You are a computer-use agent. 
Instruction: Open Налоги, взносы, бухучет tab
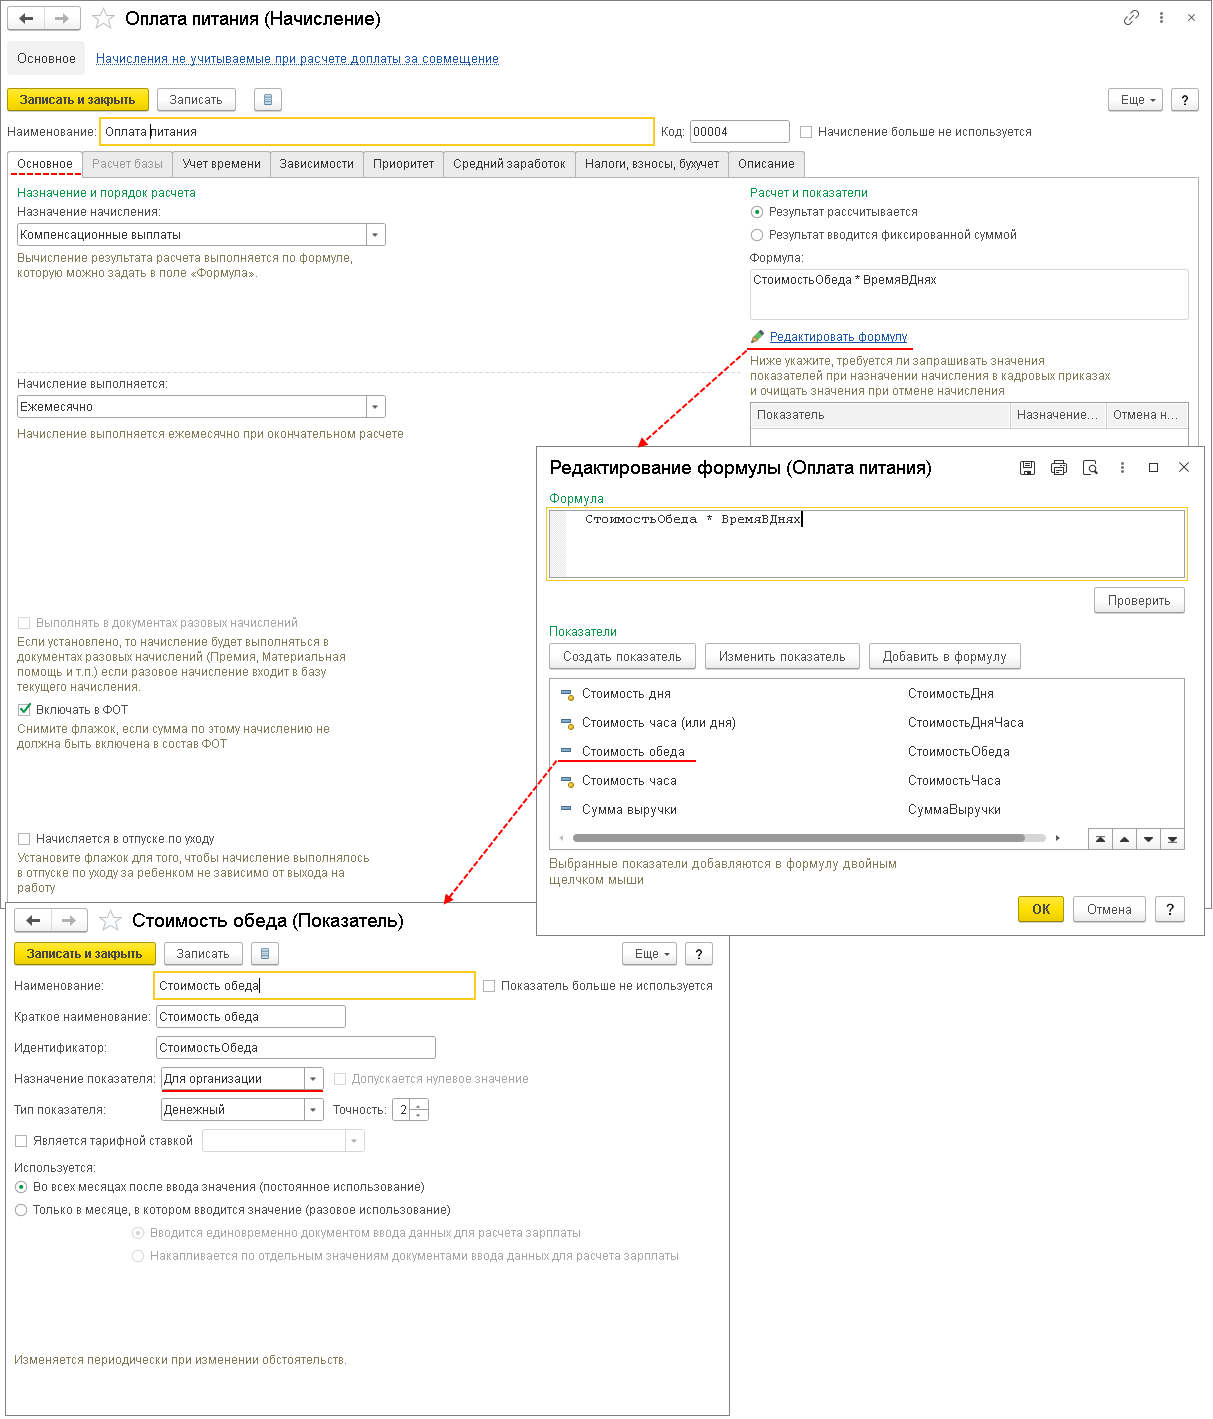(652, 164)
